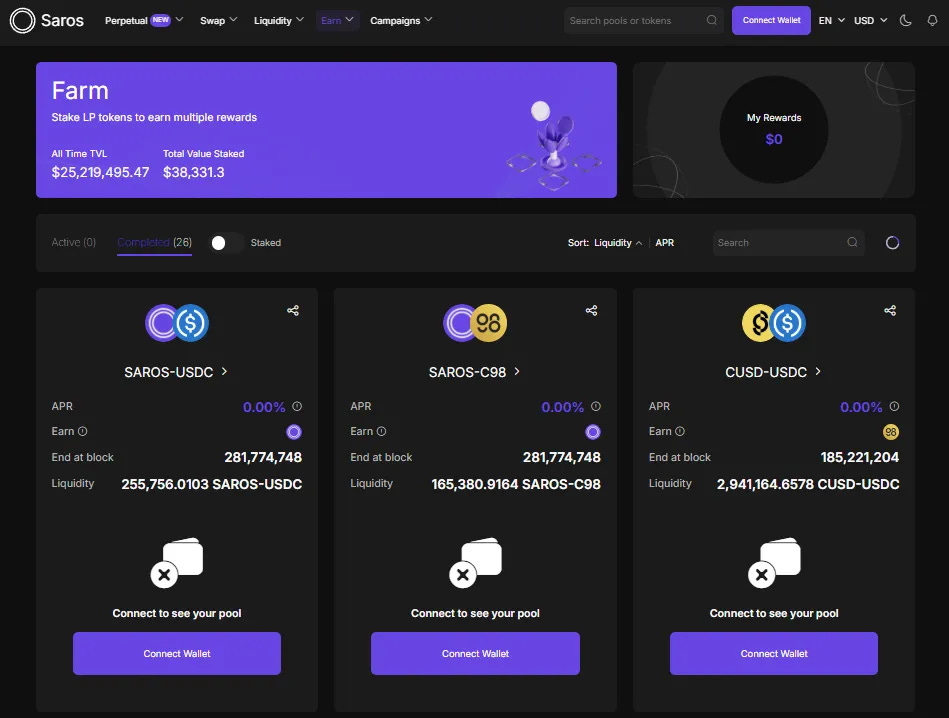This screenshot has height=718, width=949.
Task: Click the refresh circle icon beside Search
Action: click(892, 243)
